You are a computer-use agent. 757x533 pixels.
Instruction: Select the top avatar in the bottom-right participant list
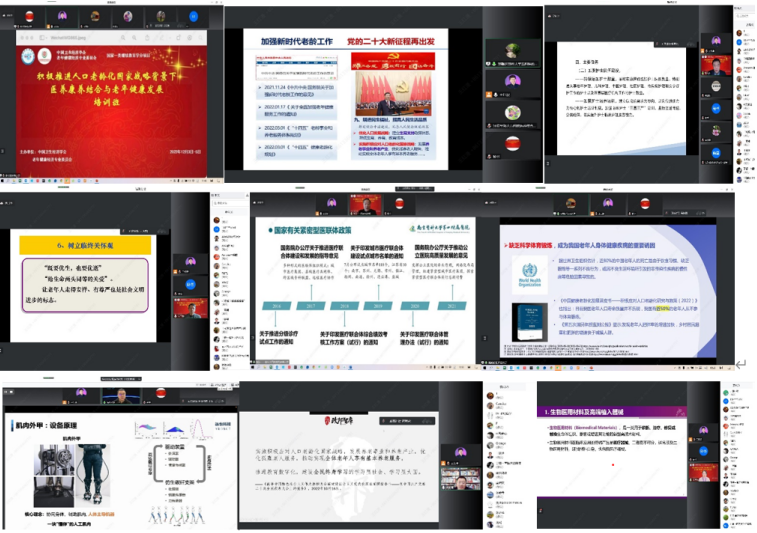coord(490,397)
